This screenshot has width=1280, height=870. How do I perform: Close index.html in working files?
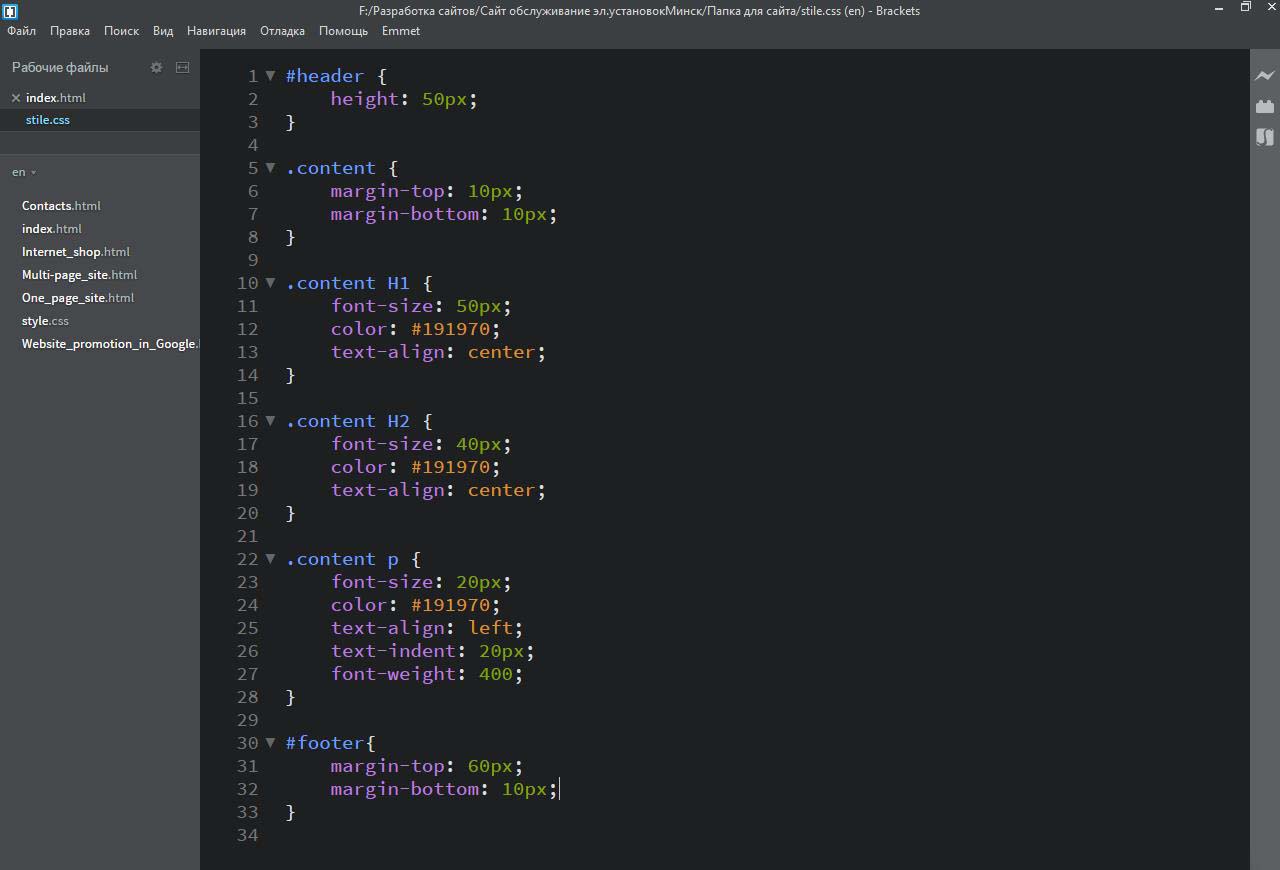tap(16, 98)
